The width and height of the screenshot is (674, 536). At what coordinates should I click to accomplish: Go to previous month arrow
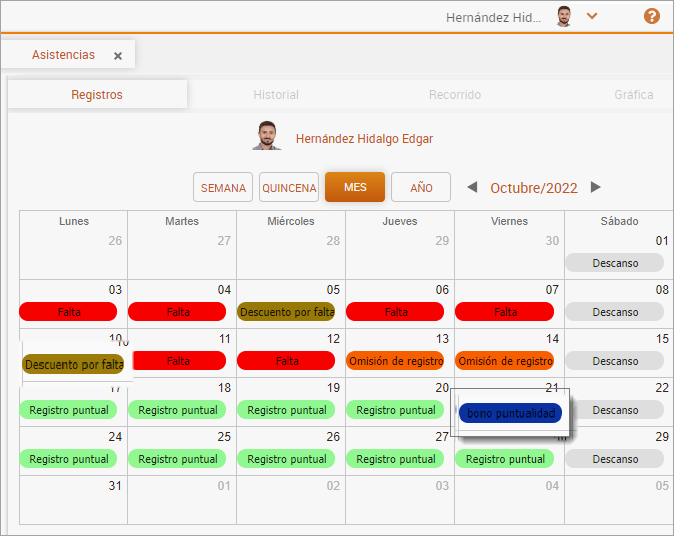(472, 187)
